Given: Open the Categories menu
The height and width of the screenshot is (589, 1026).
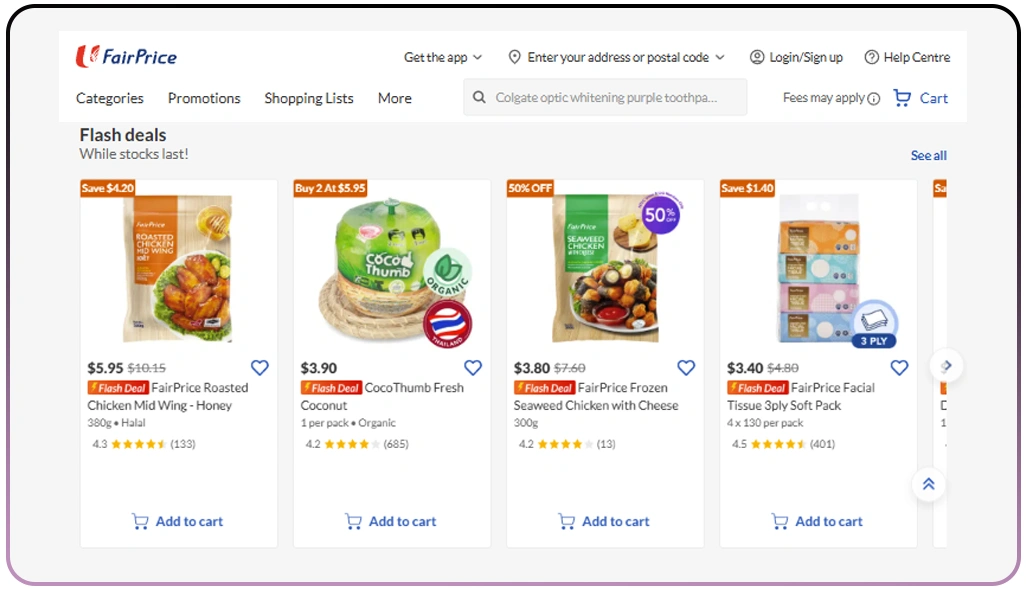Looking at the screenshot, I should [110, 98].
